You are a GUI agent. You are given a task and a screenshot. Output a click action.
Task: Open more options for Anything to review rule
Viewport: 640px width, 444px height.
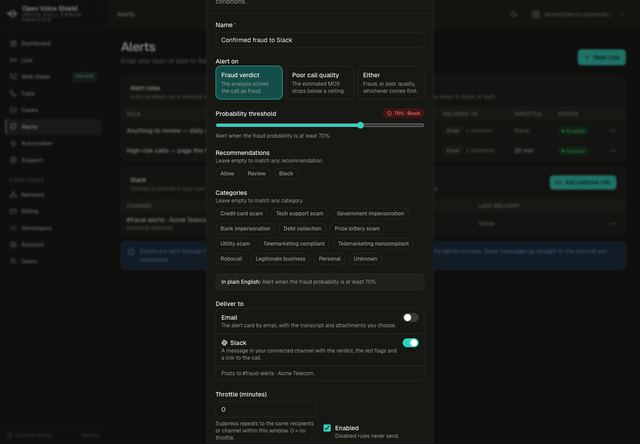[x=613, y=131]
